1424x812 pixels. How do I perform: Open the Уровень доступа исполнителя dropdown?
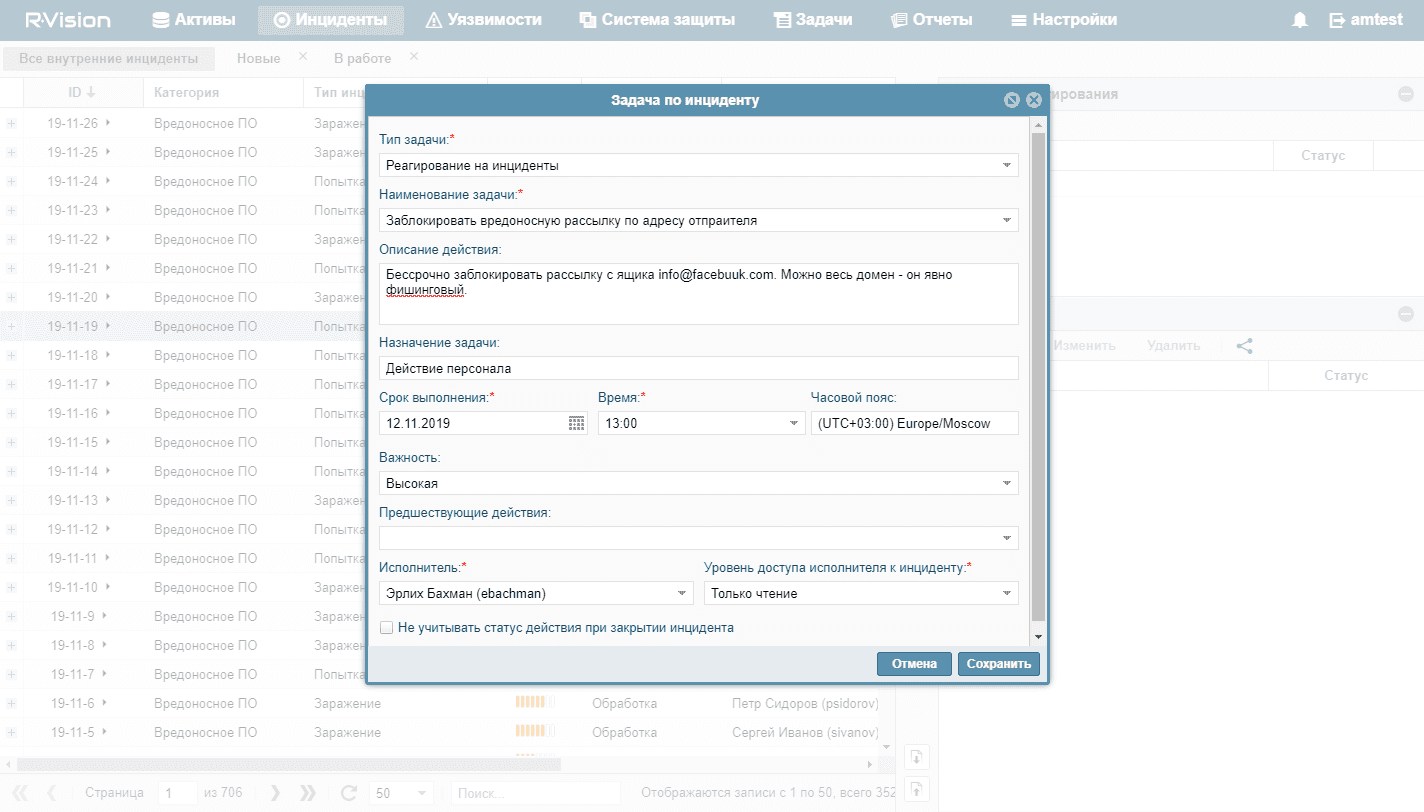1006,593
